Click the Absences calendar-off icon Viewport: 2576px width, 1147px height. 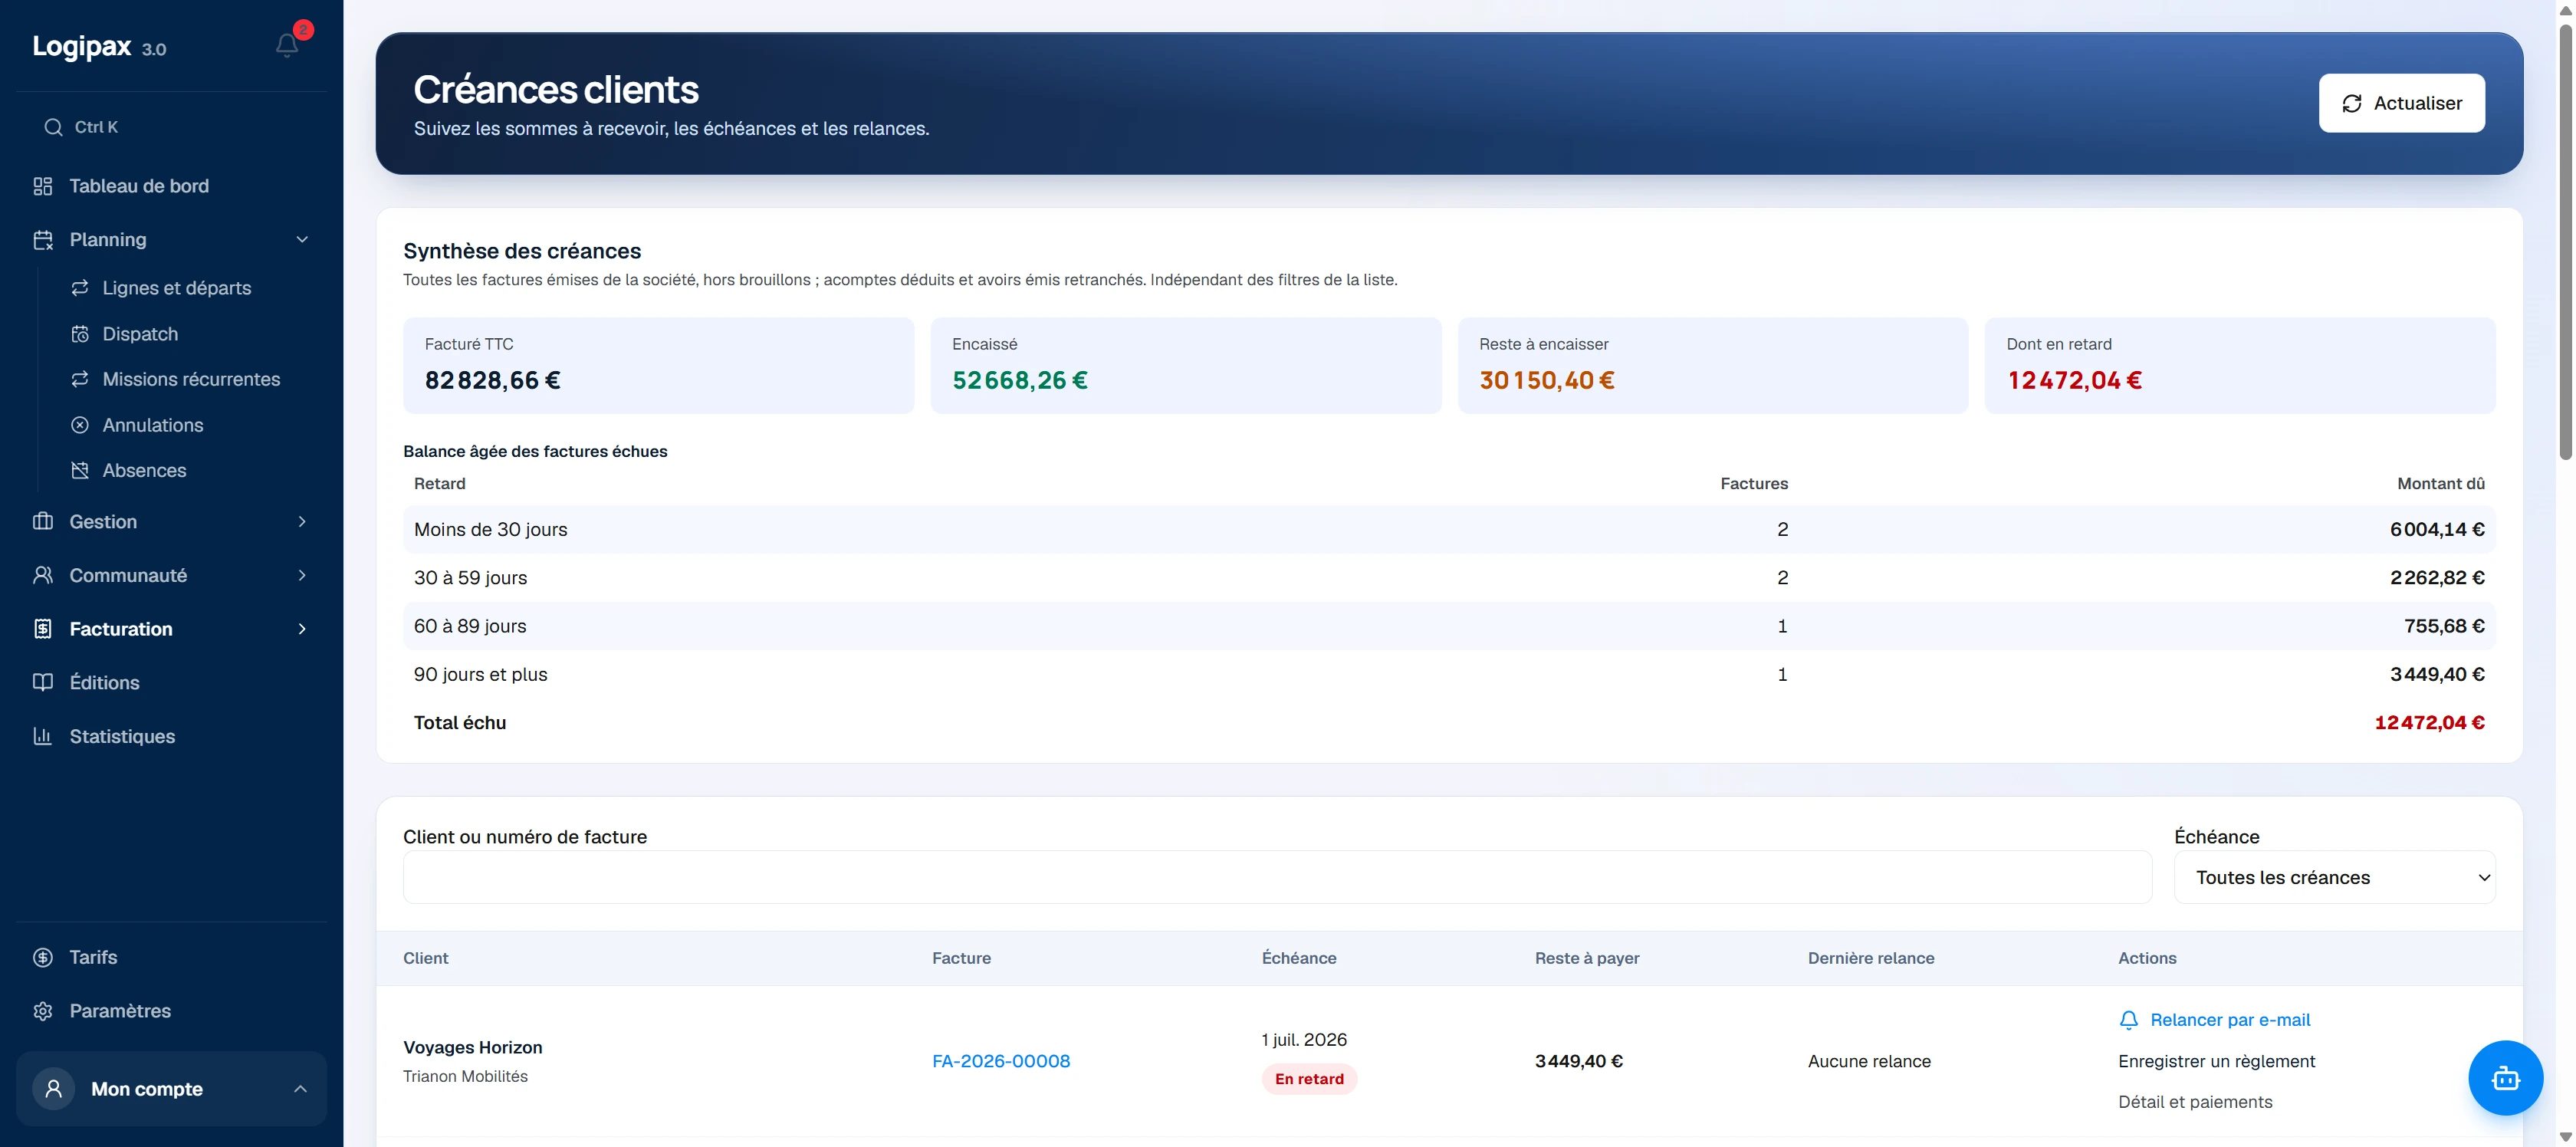click(x=80, y=470)
